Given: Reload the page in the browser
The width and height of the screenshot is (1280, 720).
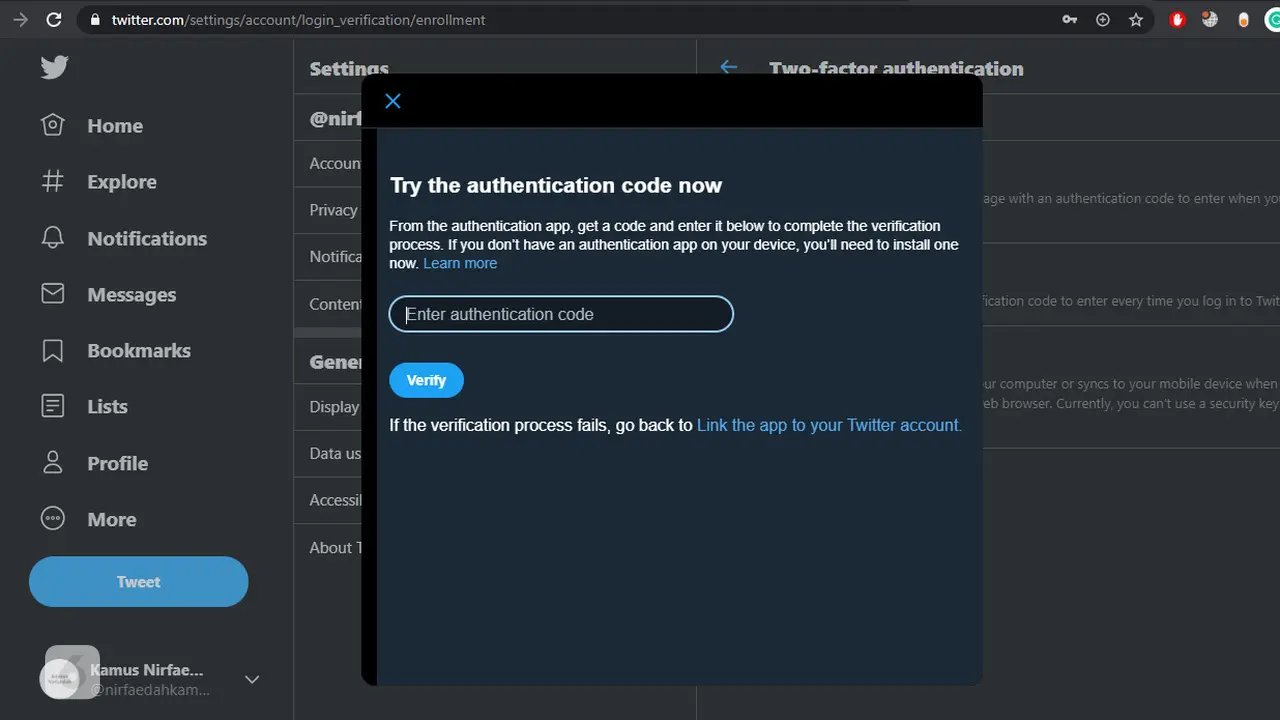Looking at the screenshot, I should [x=54, y=19].
